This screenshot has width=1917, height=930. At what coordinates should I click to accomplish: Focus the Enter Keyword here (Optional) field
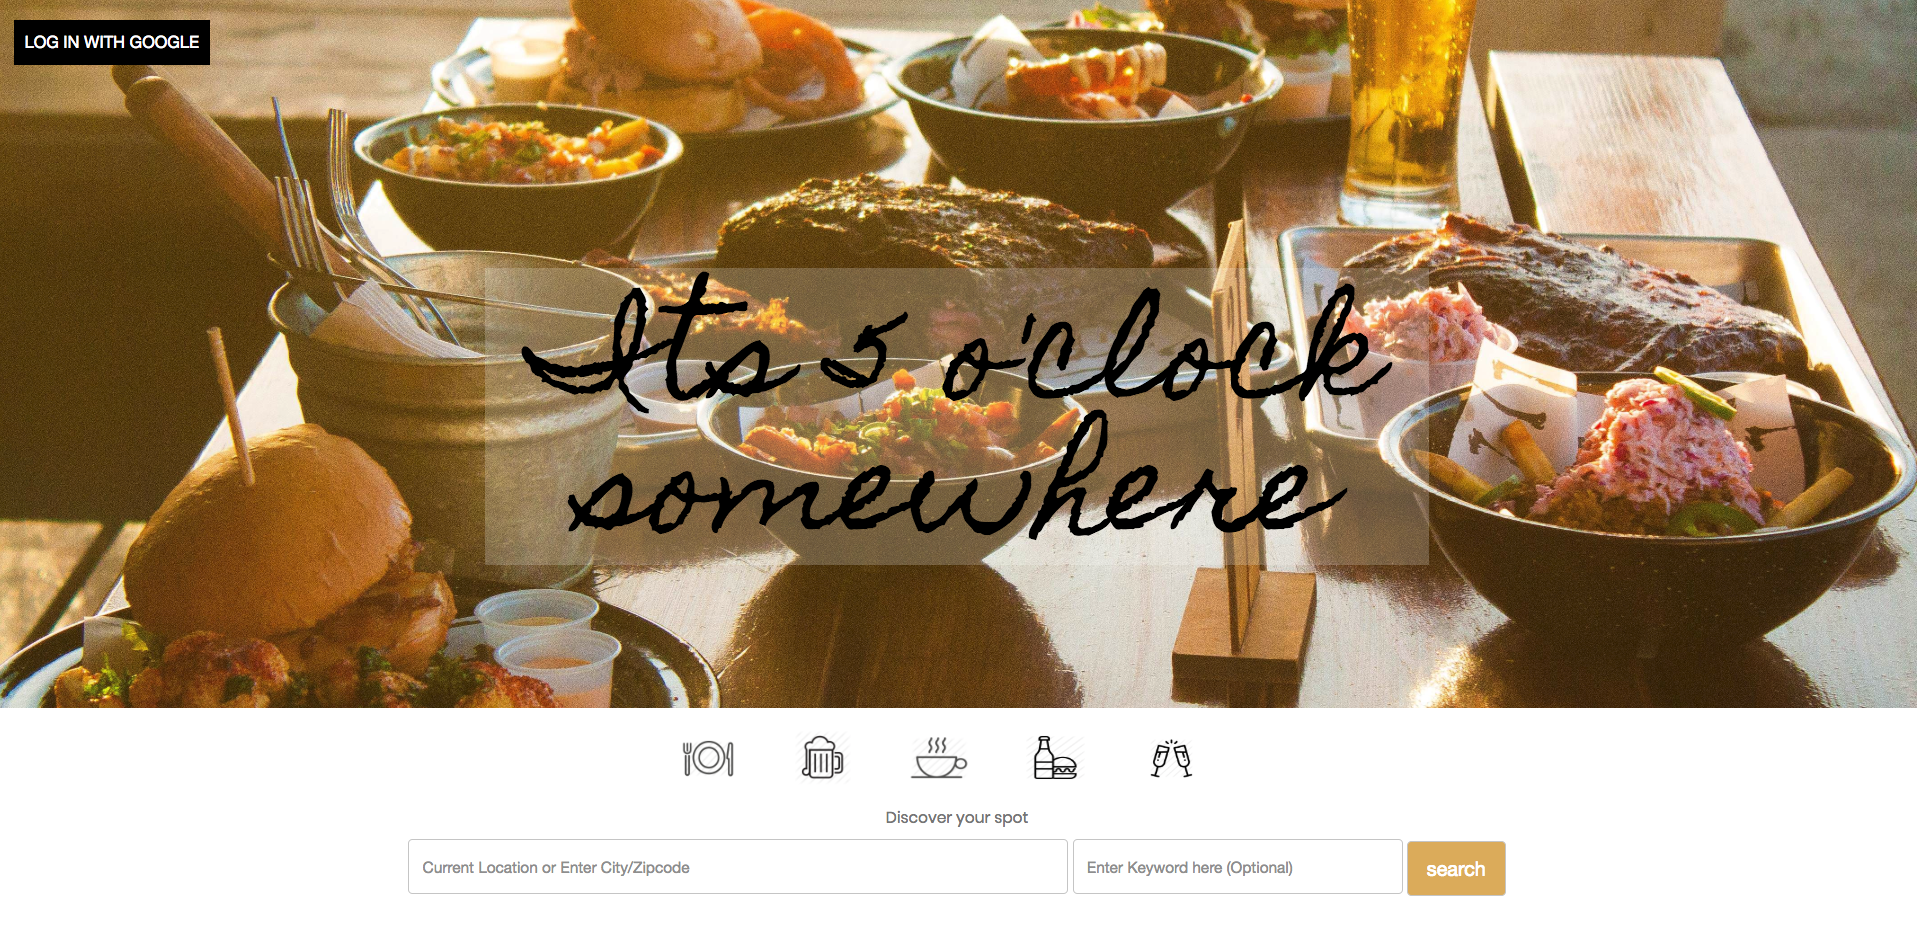coord(1238,867)
